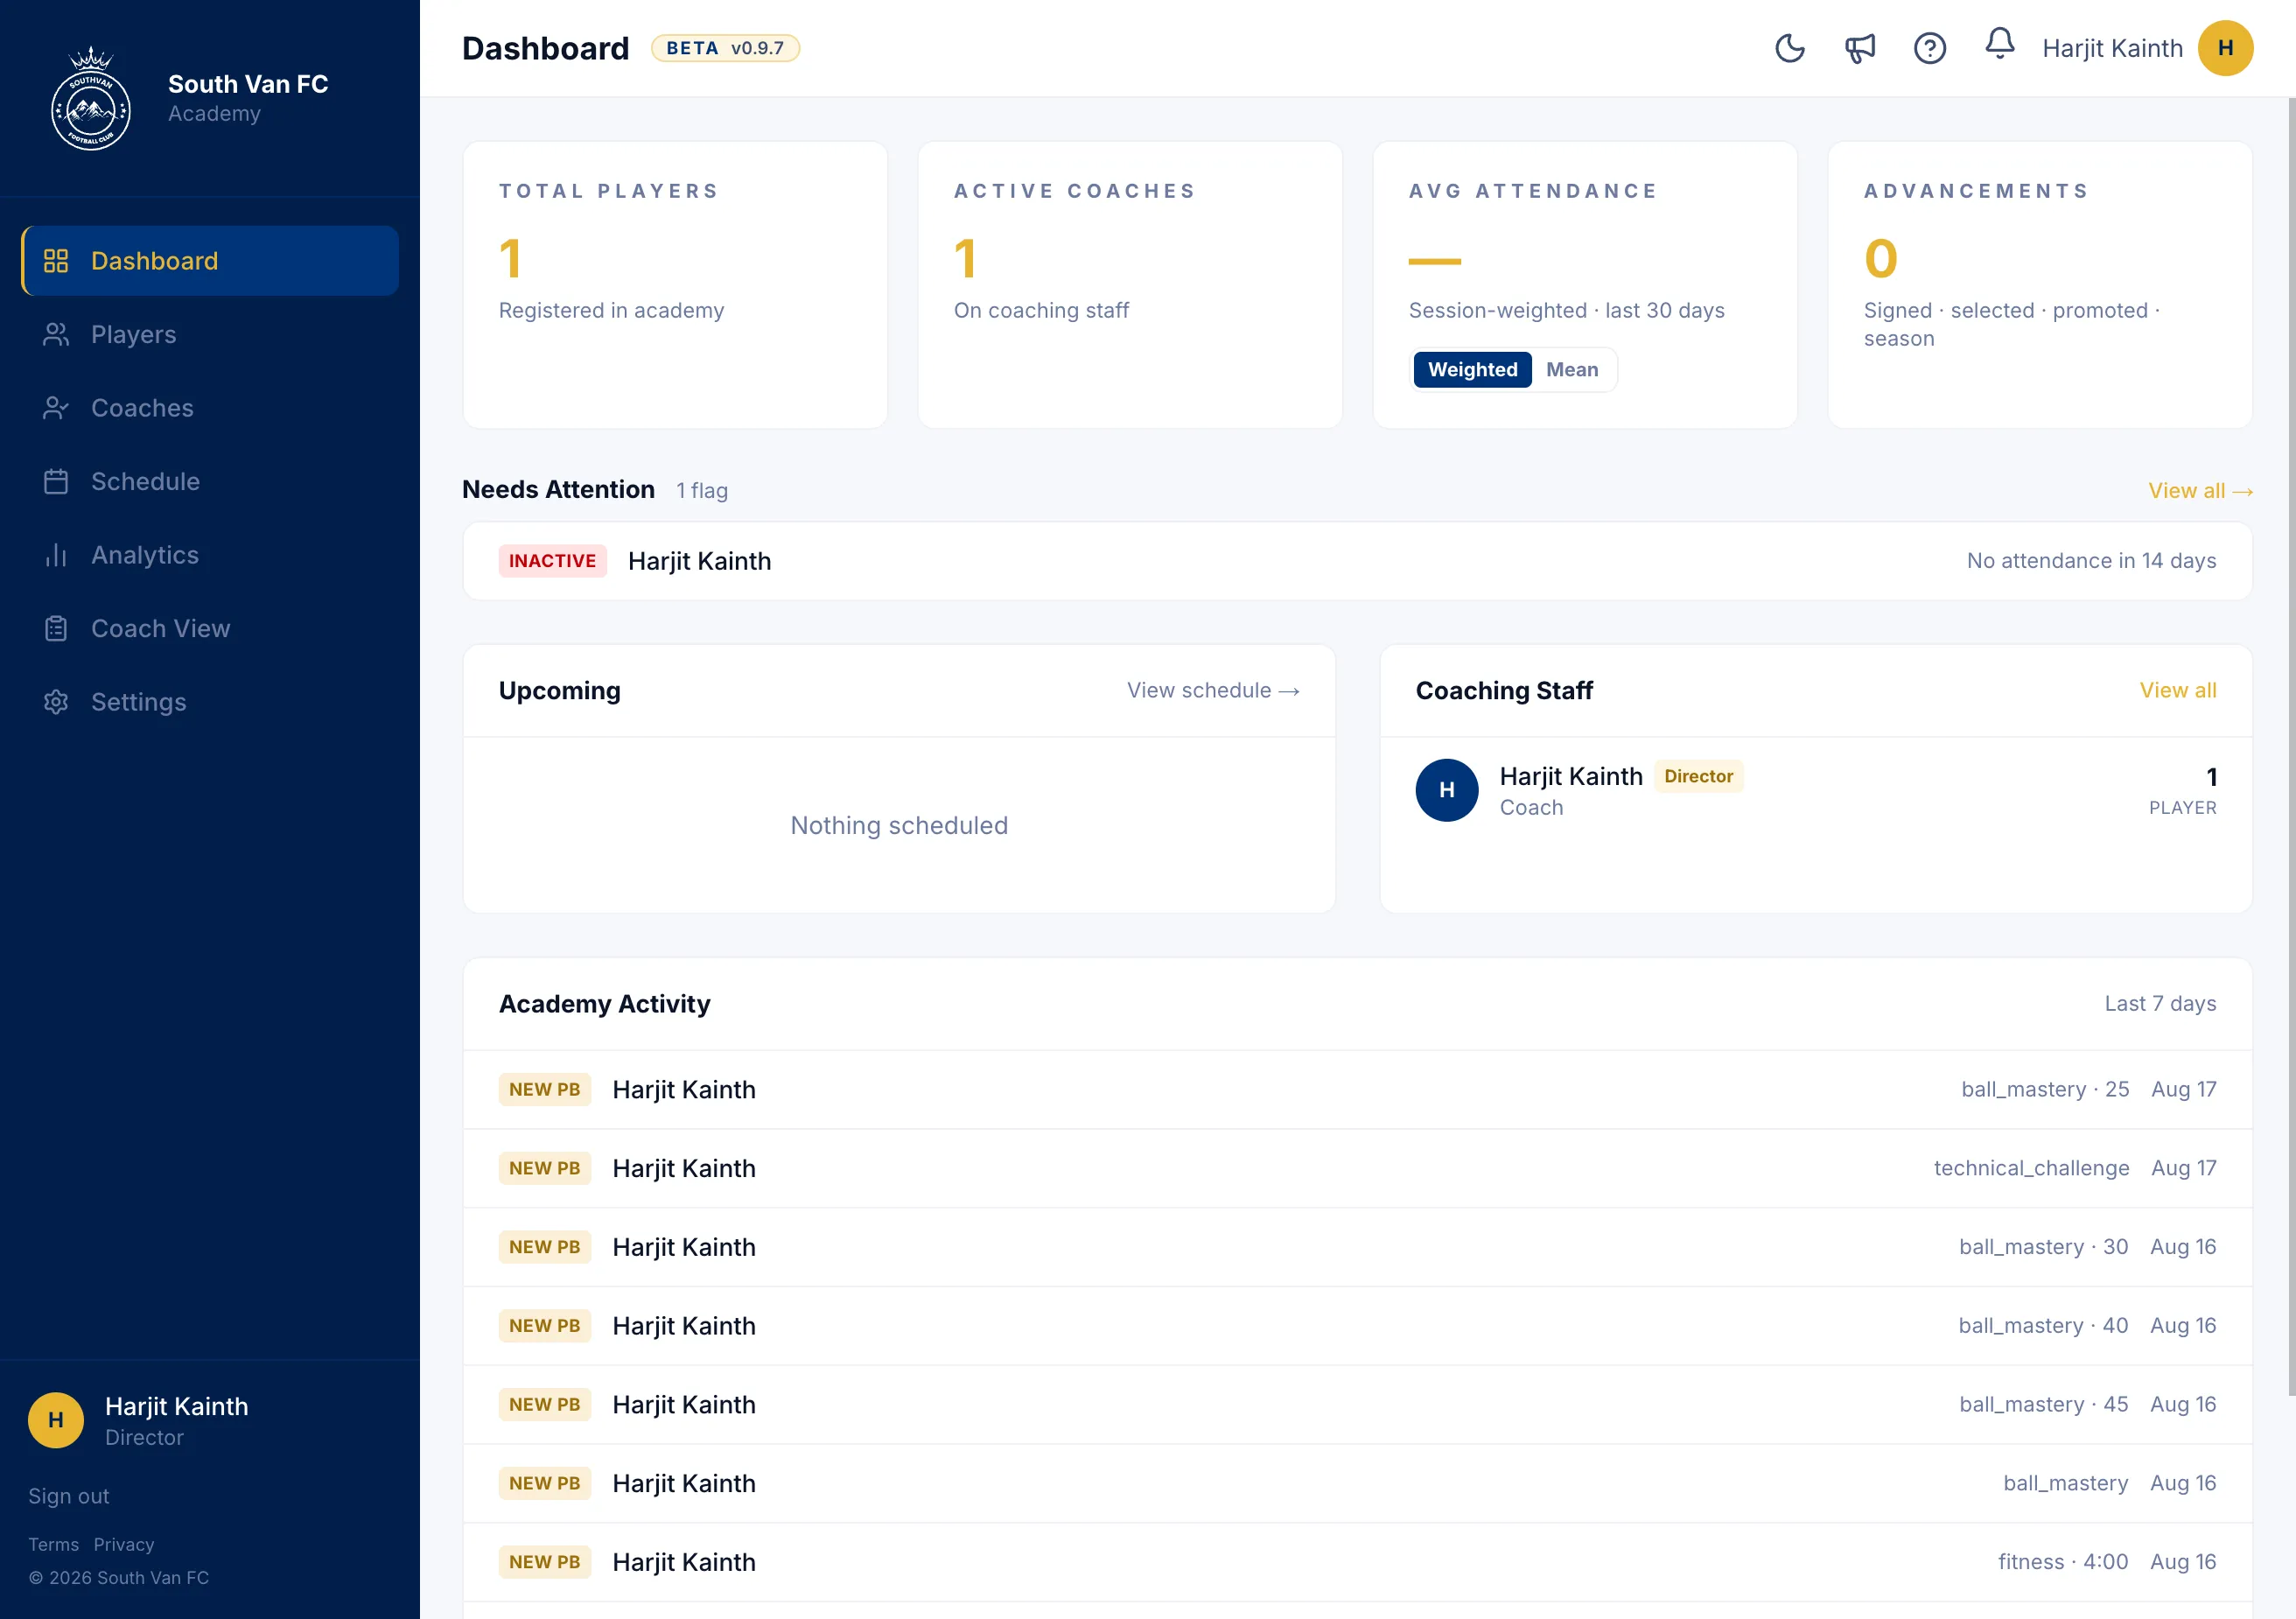This screenshot has width=2296, height=1619.
Task: Click the Dashboard grid icon in sidebar
Action: tap(56, 261)
